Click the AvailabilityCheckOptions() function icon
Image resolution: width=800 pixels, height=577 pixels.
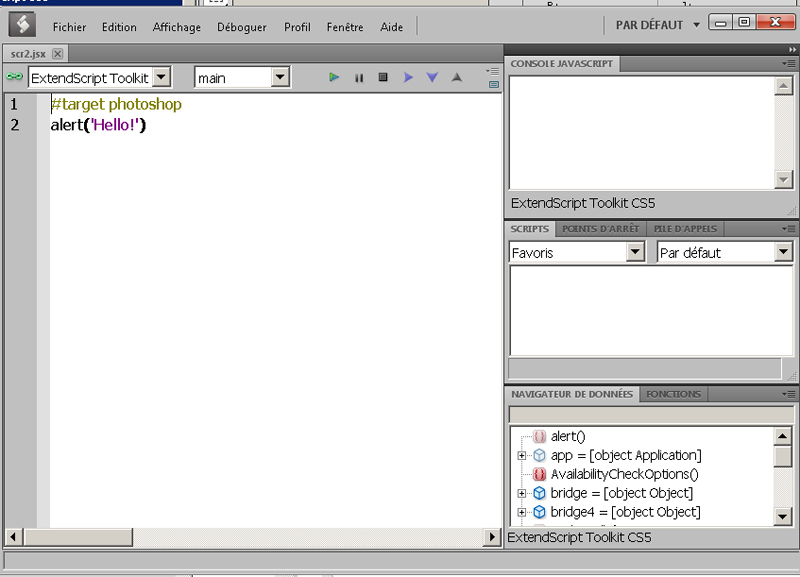(539, 474)
